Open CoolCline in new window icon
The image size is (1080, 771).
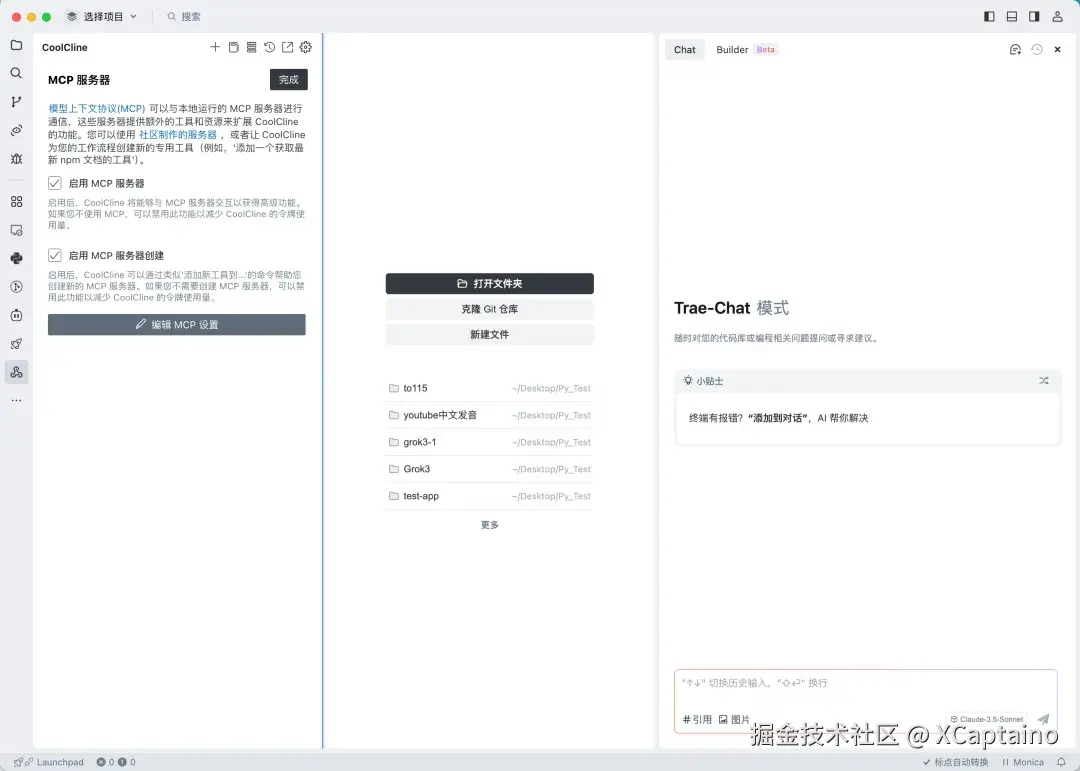287,47
